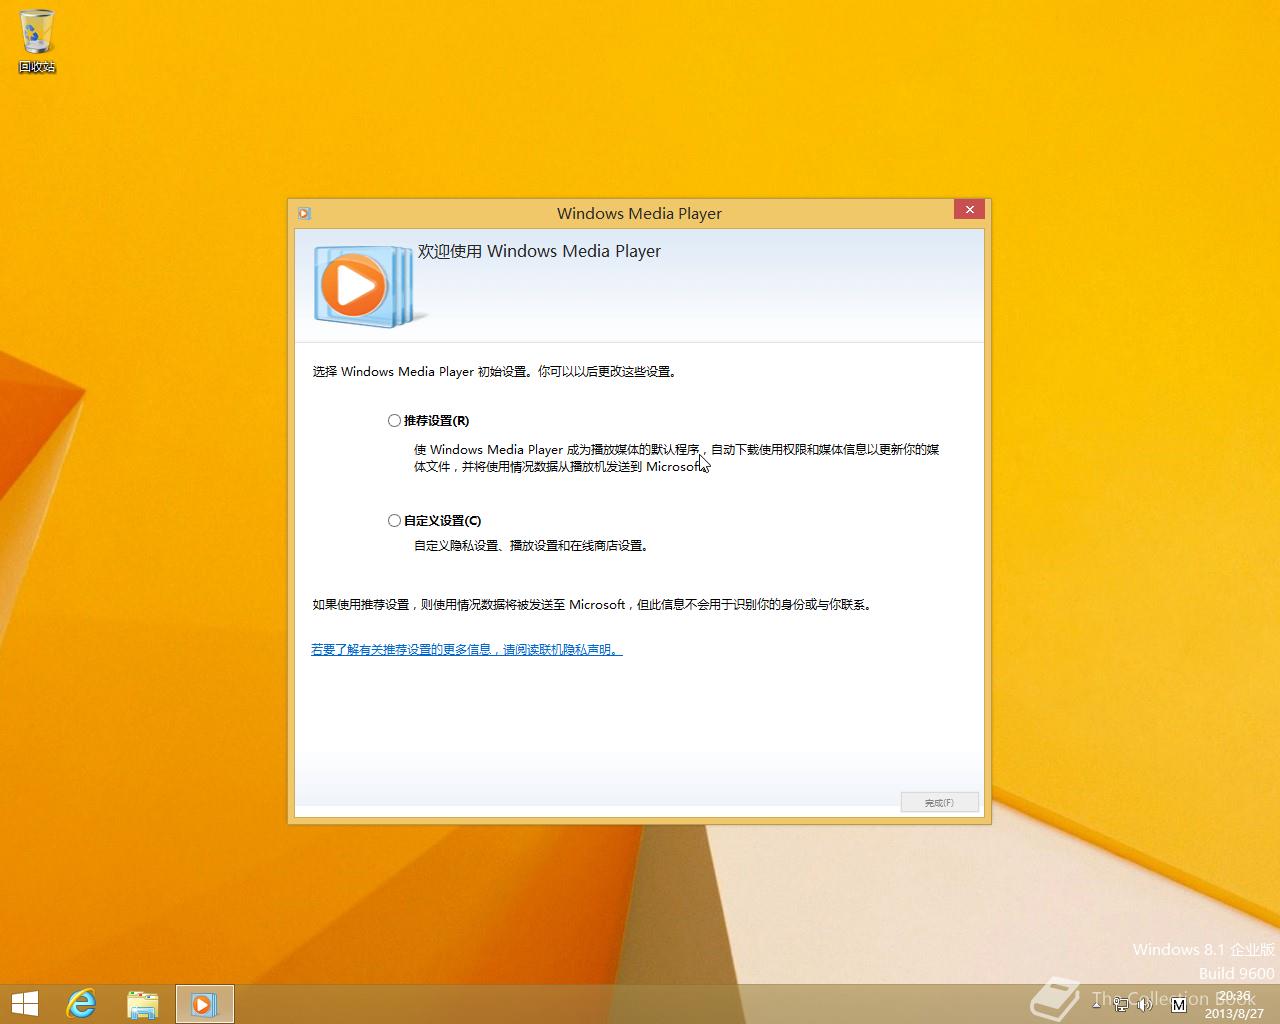Click the input method M indicator
Viewport: 1280px width, 1024px height.
pyautogui.click(x=1179, y=1004)
